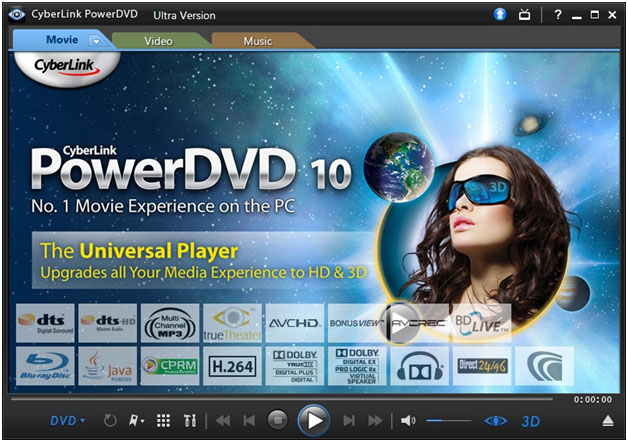The width and height of the screenshot is (628, 442).
Task: Open the bookmark dropdown menu
Action: 136,421
